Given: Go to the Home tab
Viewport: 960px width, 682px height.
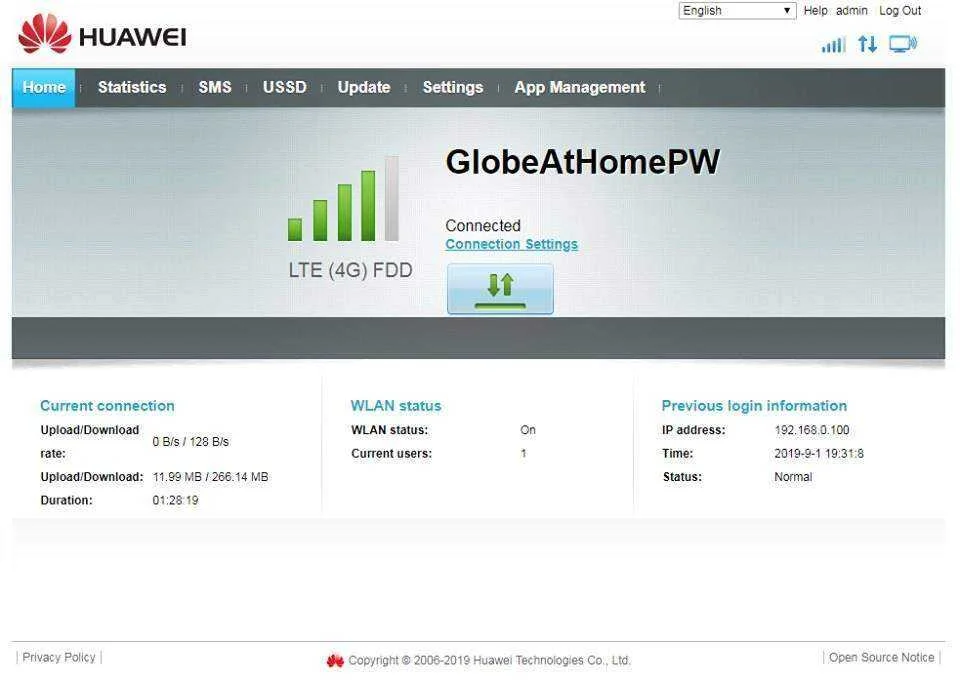Looking at the screenshot, I should [43, 88].
